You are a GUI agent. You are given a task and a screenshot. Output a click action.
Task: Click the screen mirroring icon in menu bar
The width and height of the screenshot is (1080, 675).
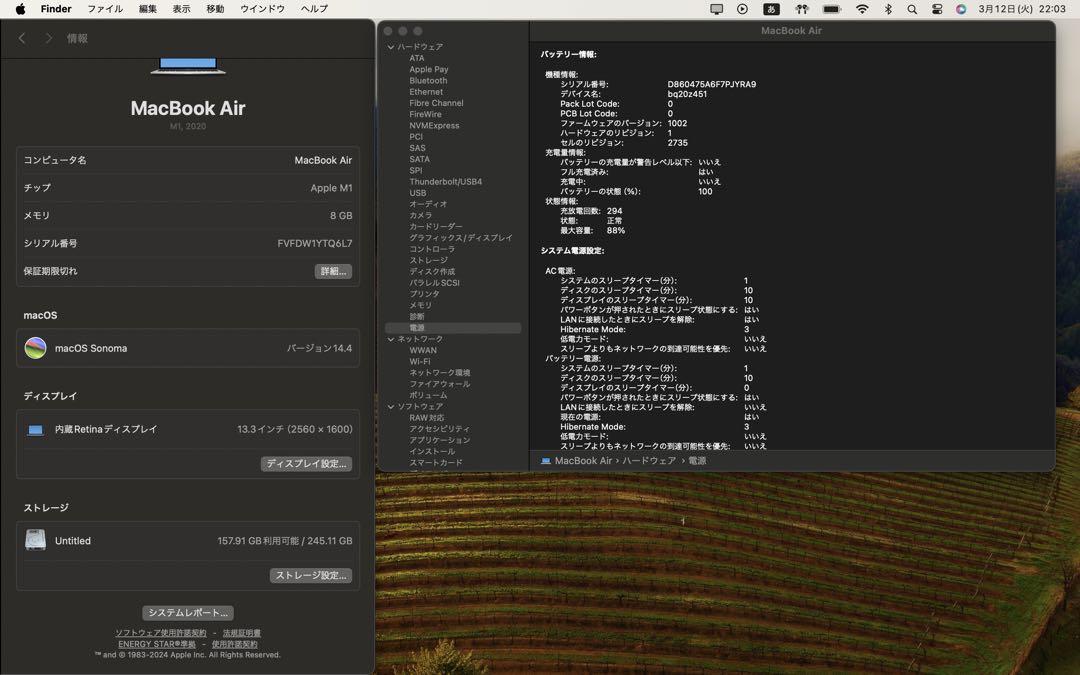716,9
